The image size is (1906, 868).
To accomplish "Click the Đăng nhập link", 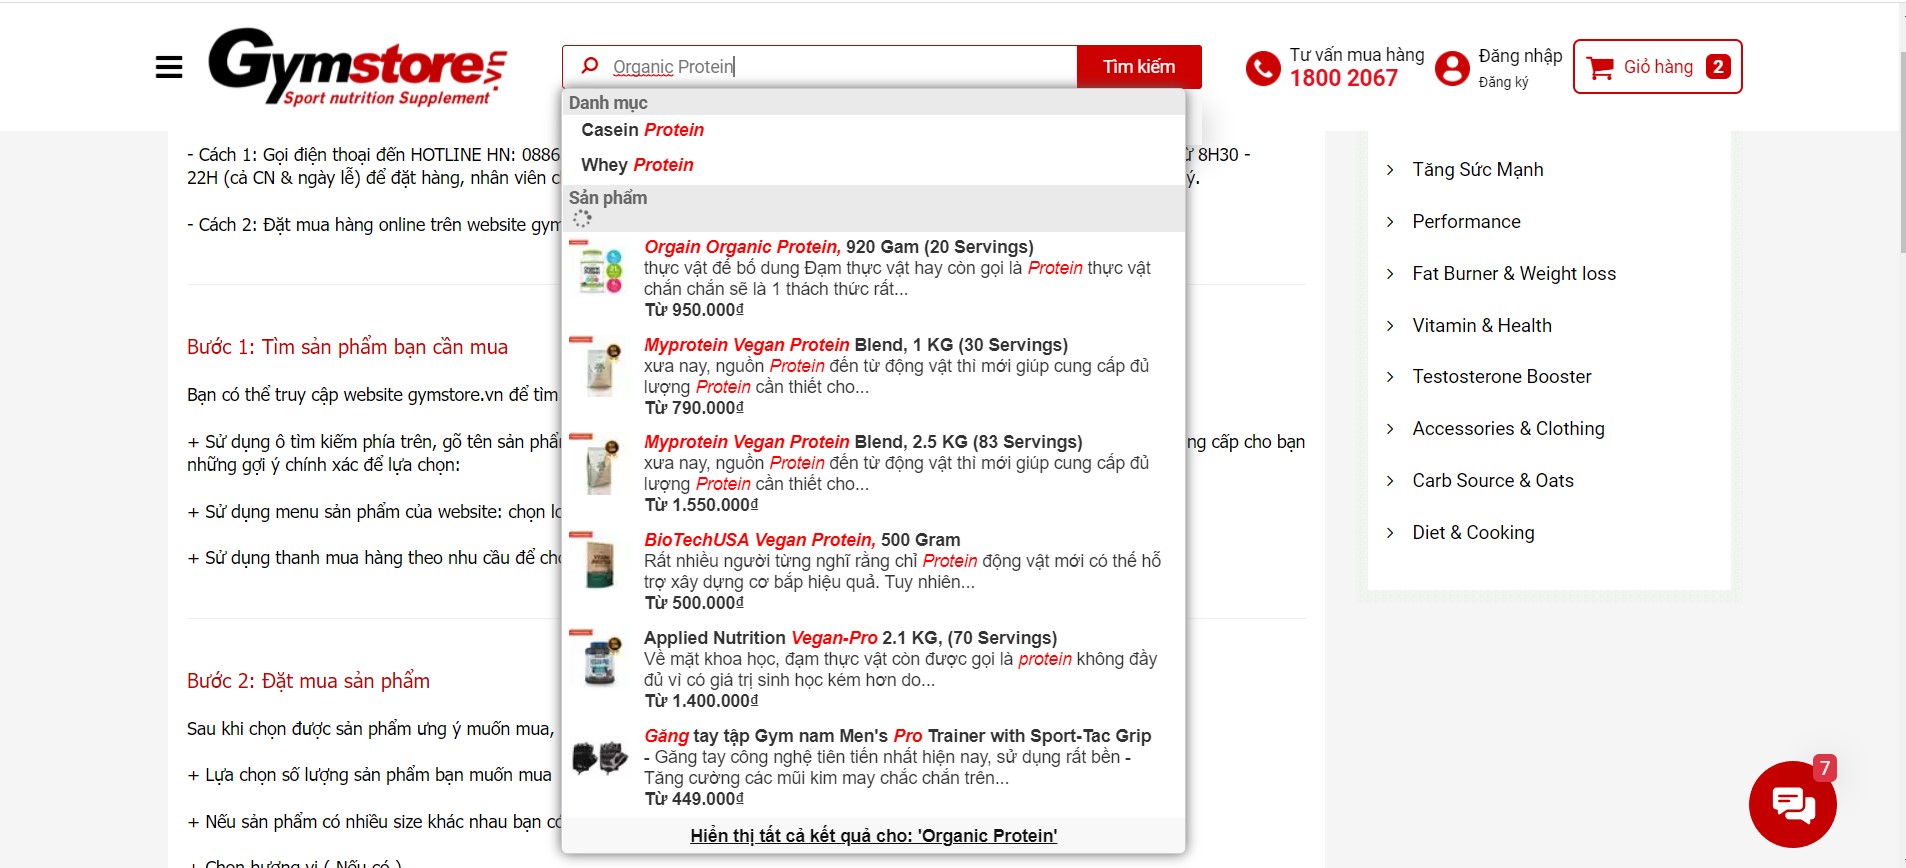I will [x=1520, y=56].
